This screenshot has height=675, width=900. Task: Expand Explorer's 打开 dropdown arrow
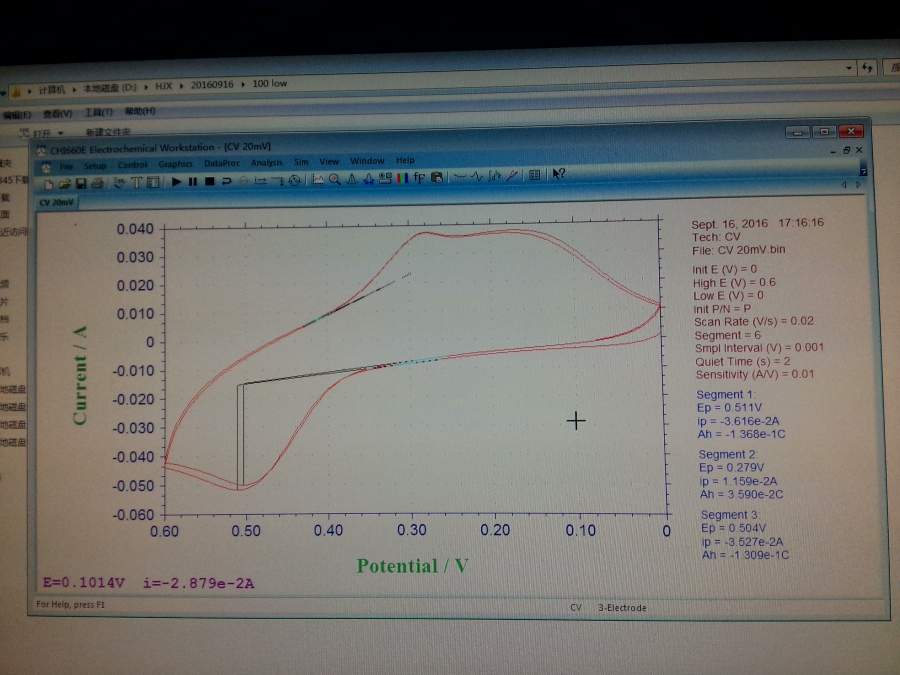coord(60,133)
